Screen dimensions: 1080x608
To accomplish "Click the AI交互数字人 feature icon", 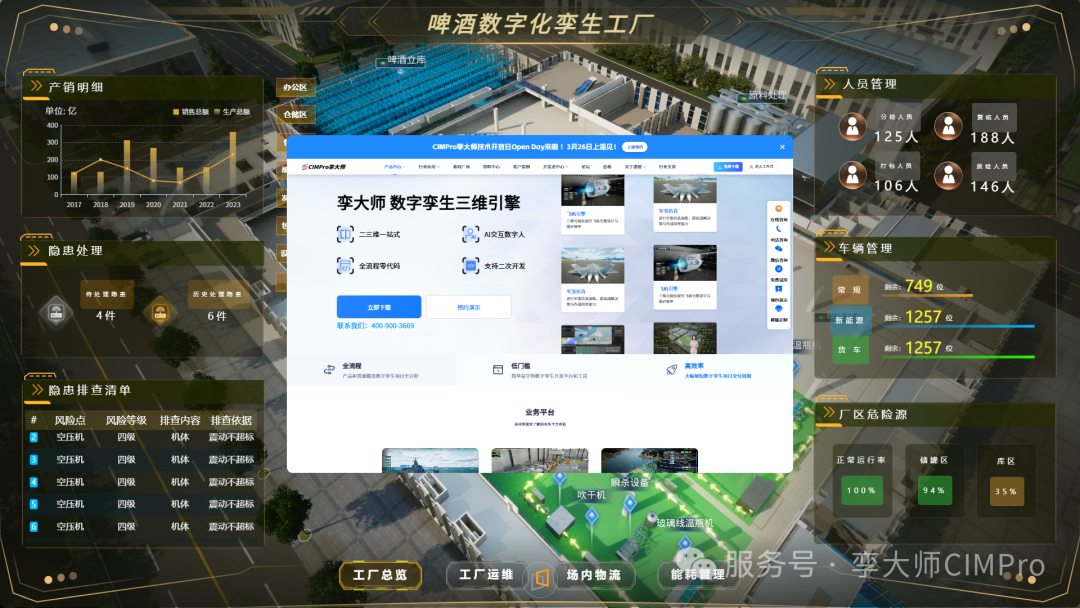I will pyautogui.click(x=470, y=234).
